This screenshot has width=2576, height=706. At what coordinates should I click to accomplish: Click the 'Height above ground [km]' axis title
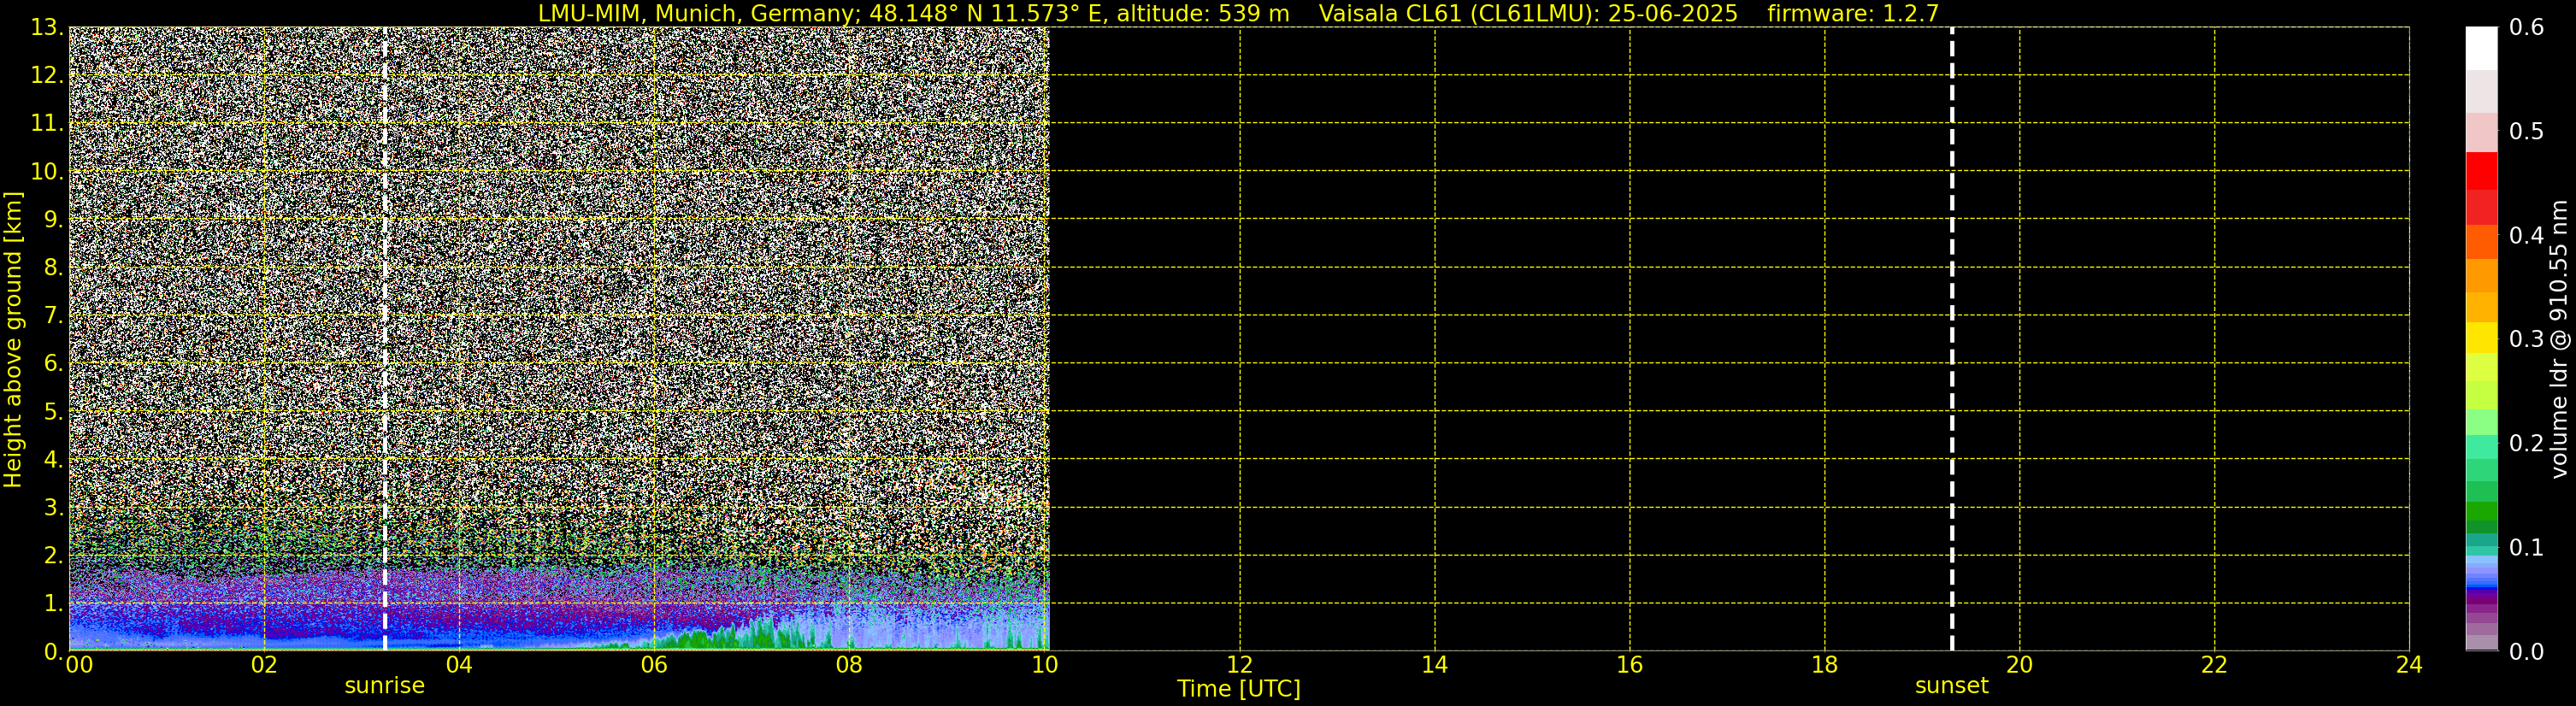point(13,339)
